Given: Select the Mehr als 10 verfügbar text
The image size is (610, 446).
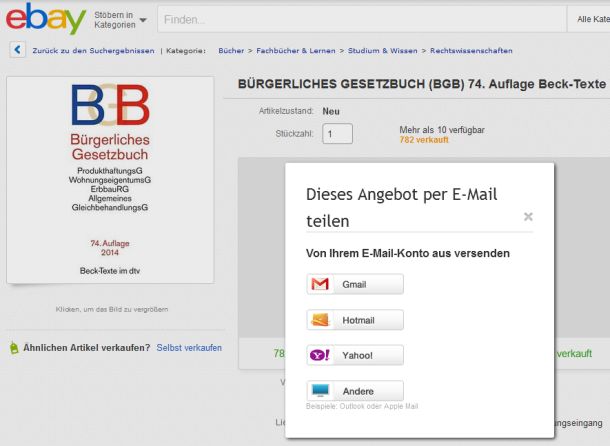Looking at the screenshot, I should click(x=442, y=130).
